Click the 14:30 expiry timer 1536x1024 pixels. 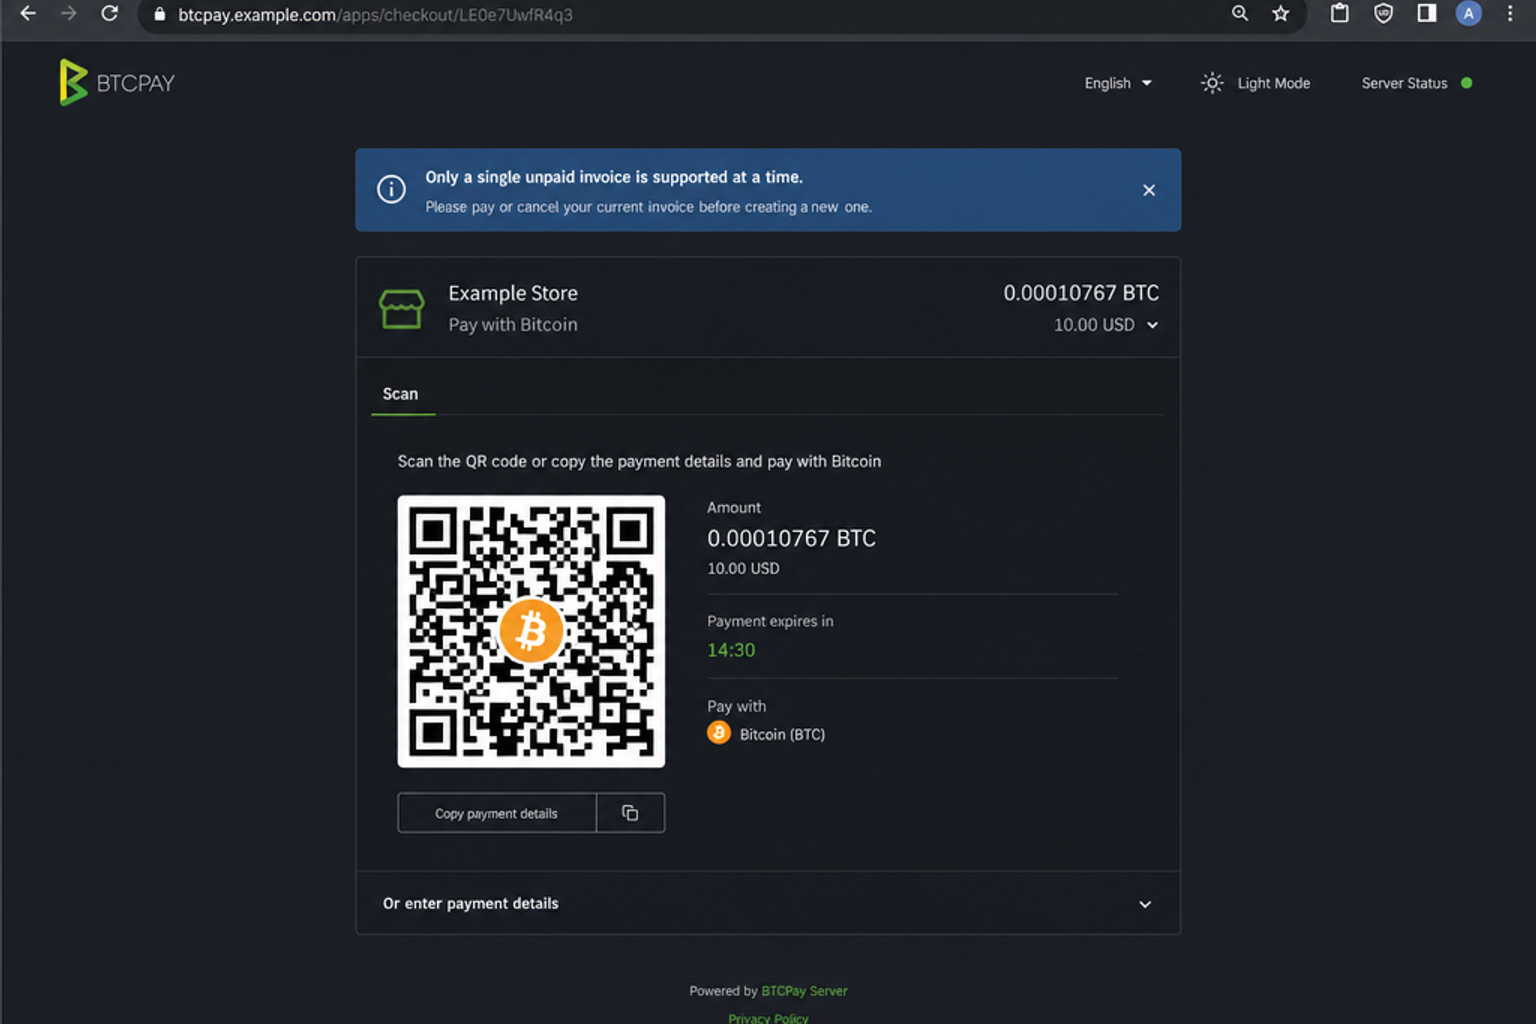[731, 650]
